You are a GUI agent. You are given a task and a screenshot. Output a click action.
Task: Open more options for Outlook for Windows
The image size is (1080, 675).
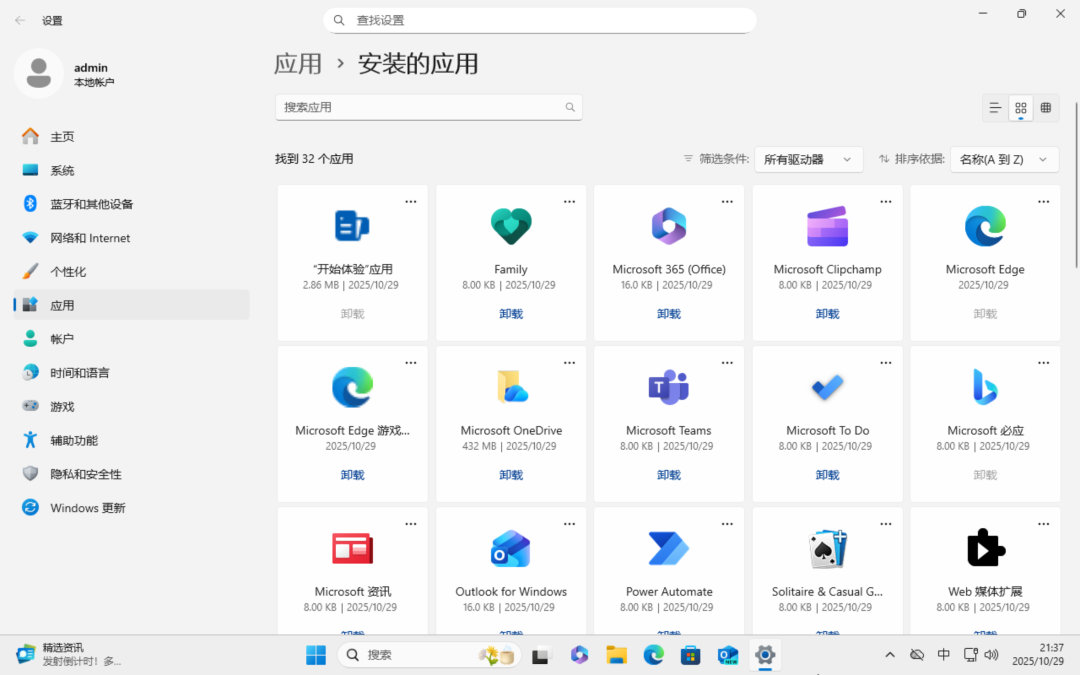[569, 524]
